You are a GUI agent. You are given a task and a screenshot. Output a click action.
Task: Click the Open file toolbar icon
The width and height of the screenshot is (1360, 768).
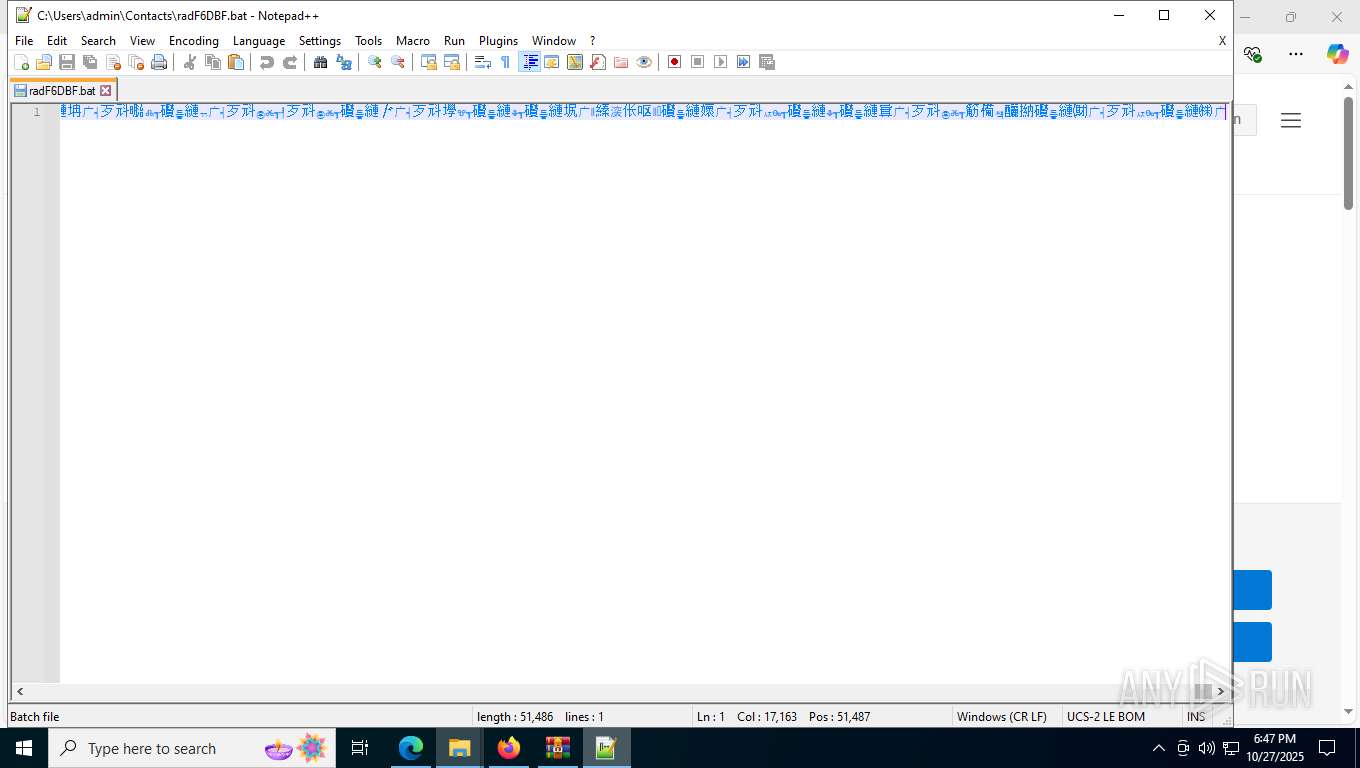click(x=44, y=62)
